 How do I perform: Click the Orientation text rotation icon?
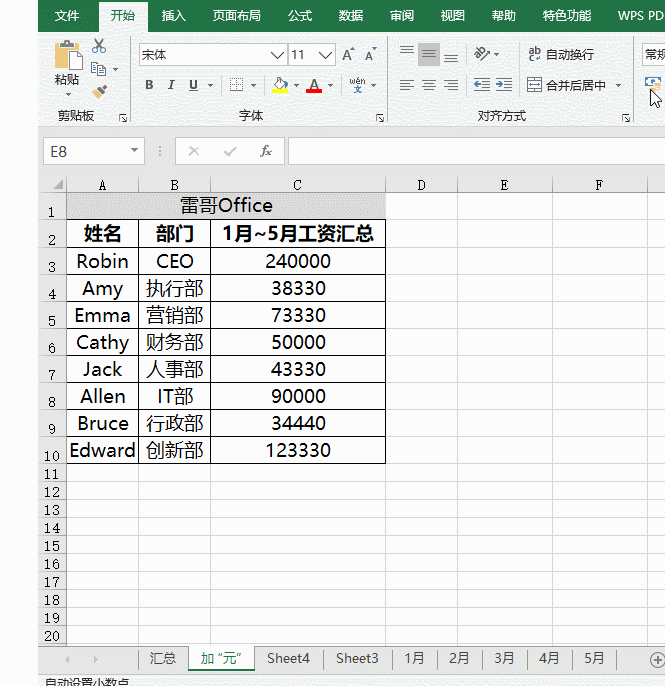[482, 54]
